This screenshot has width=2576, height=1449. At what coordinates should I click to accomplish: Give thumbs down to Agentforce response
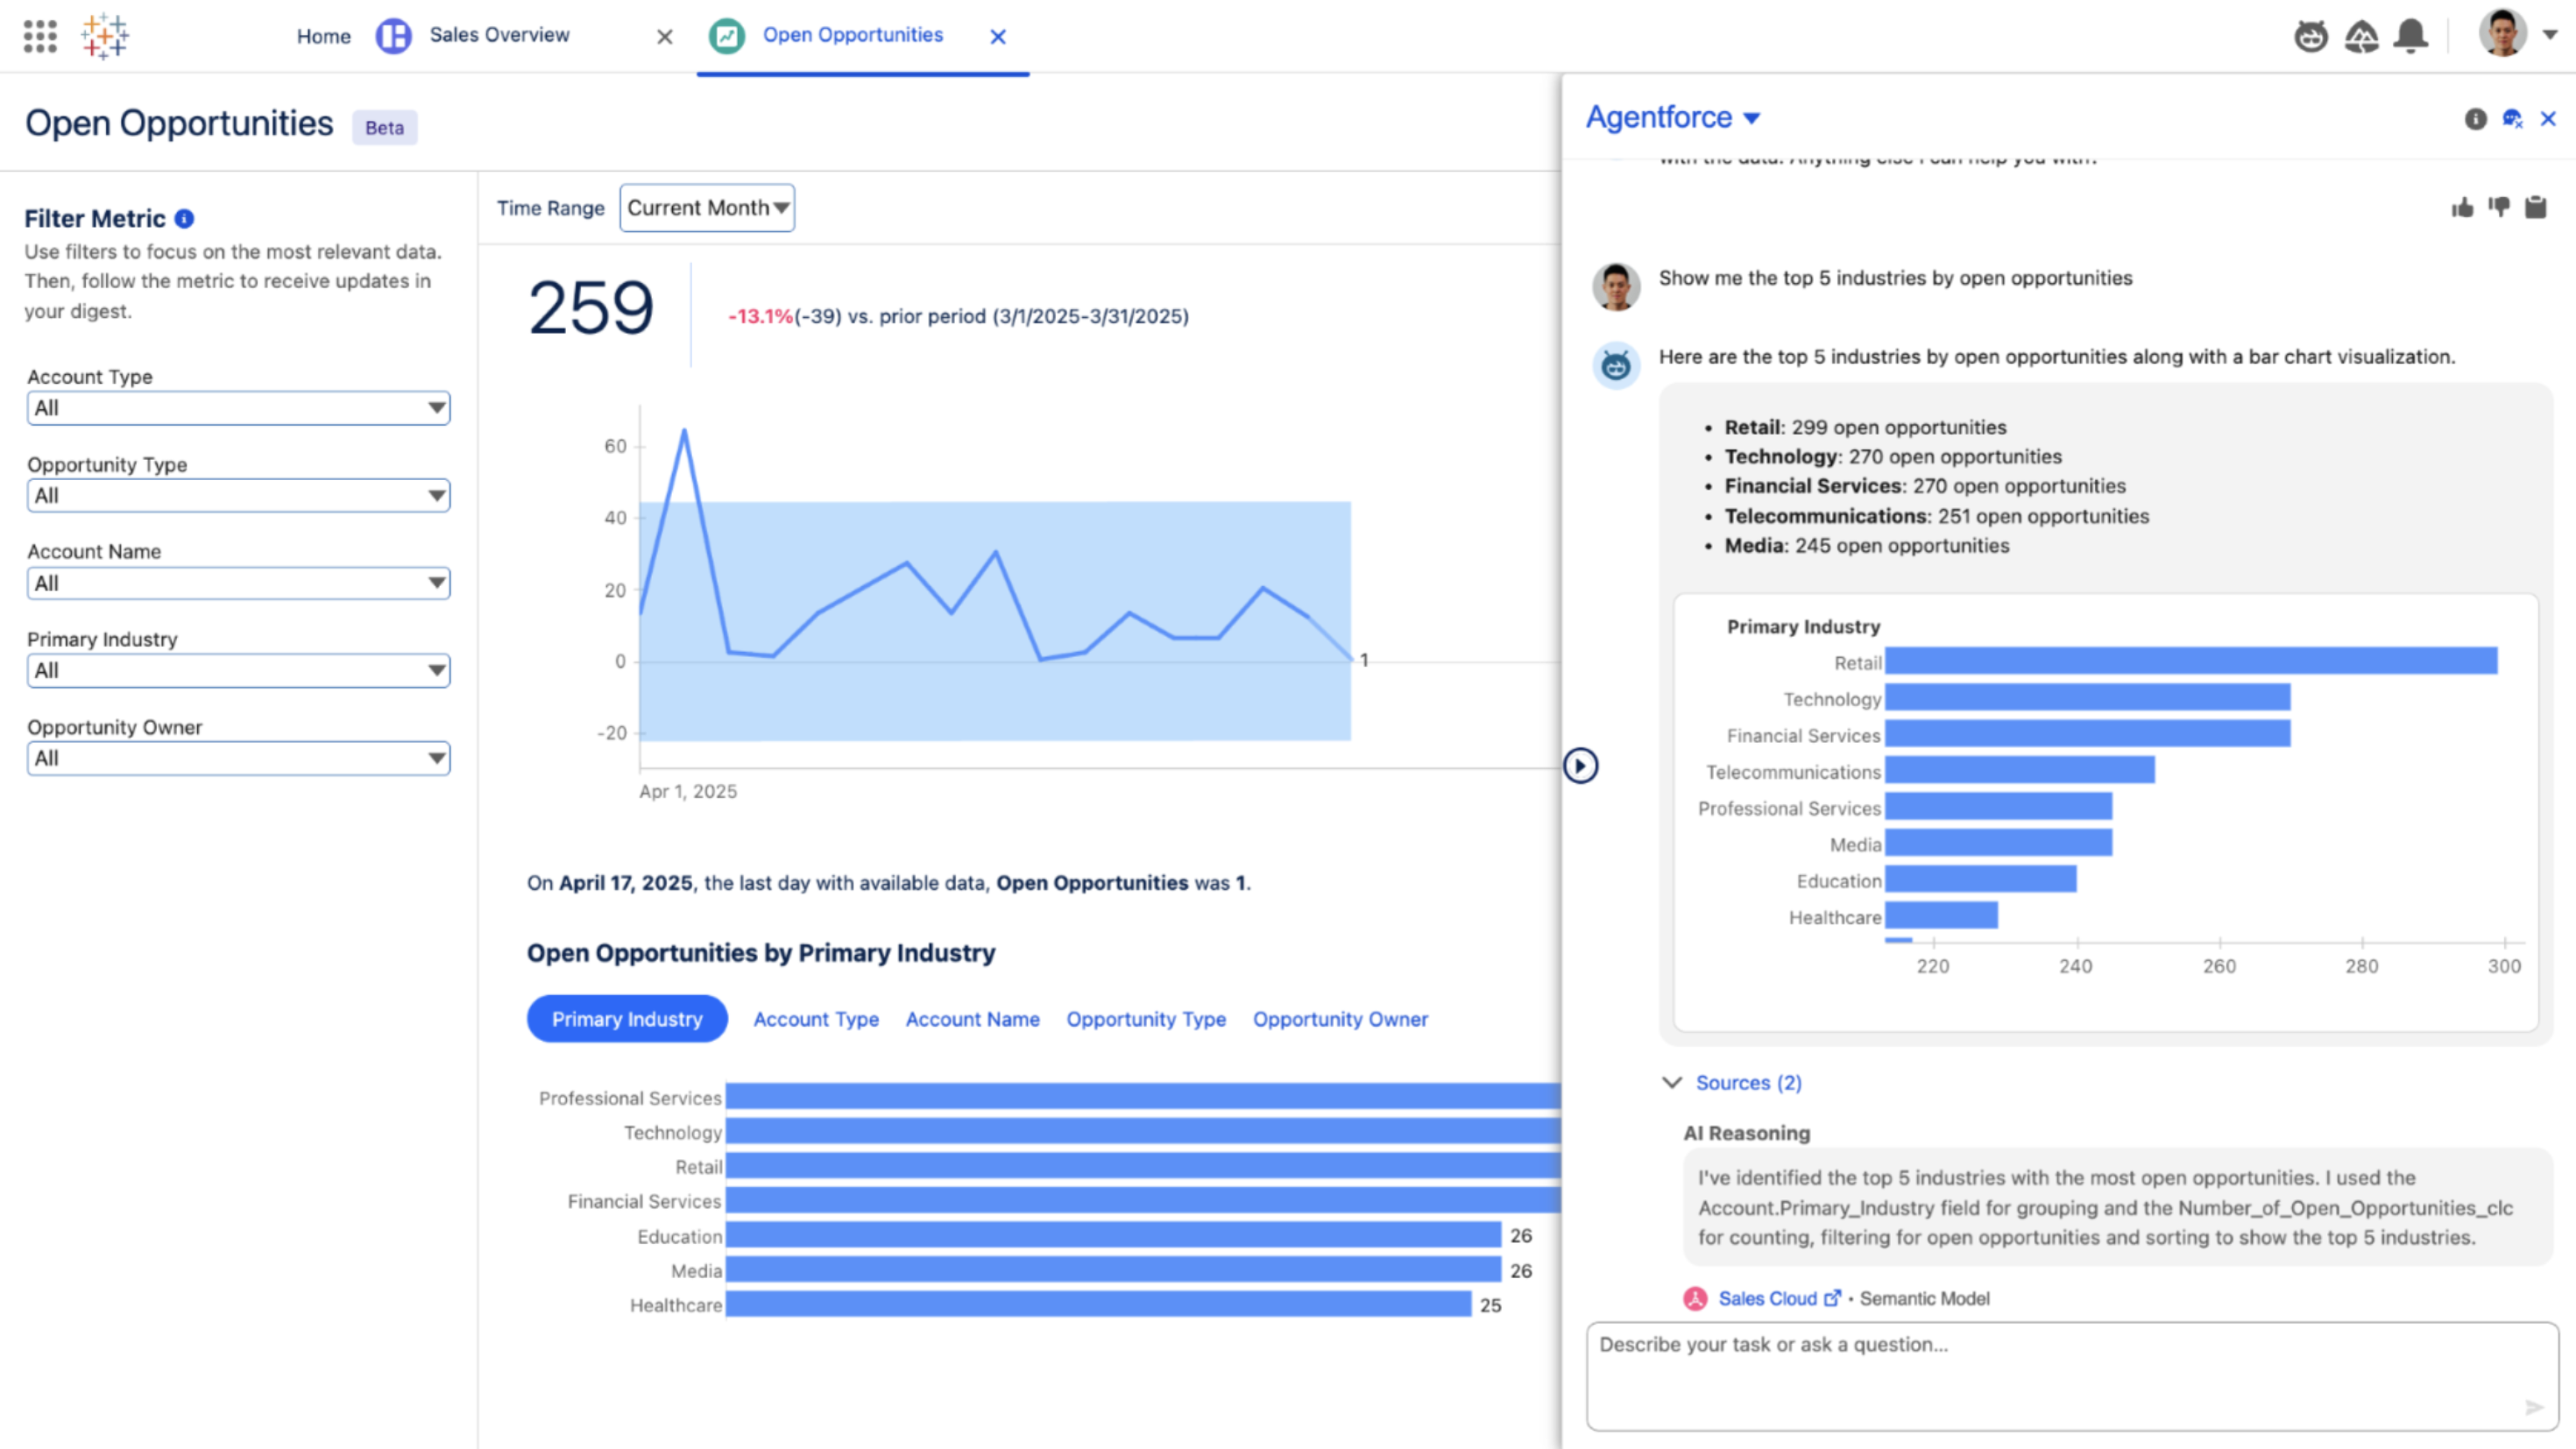(2499, 208)
